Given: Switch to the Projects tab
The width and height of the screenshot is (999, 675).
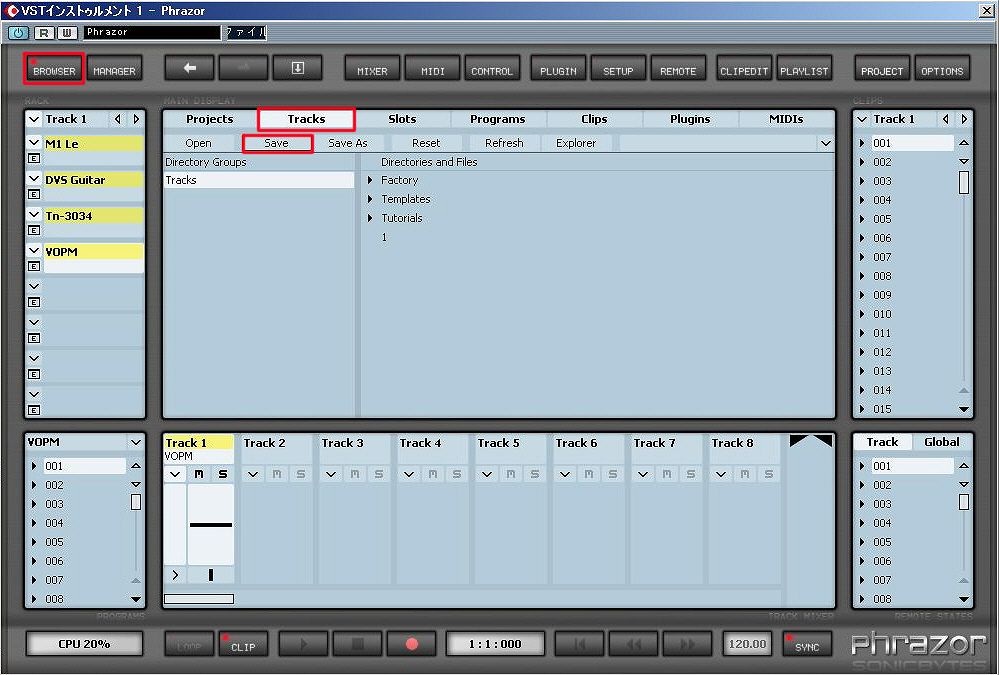Looking at the screenshot, I should point(210,119).
